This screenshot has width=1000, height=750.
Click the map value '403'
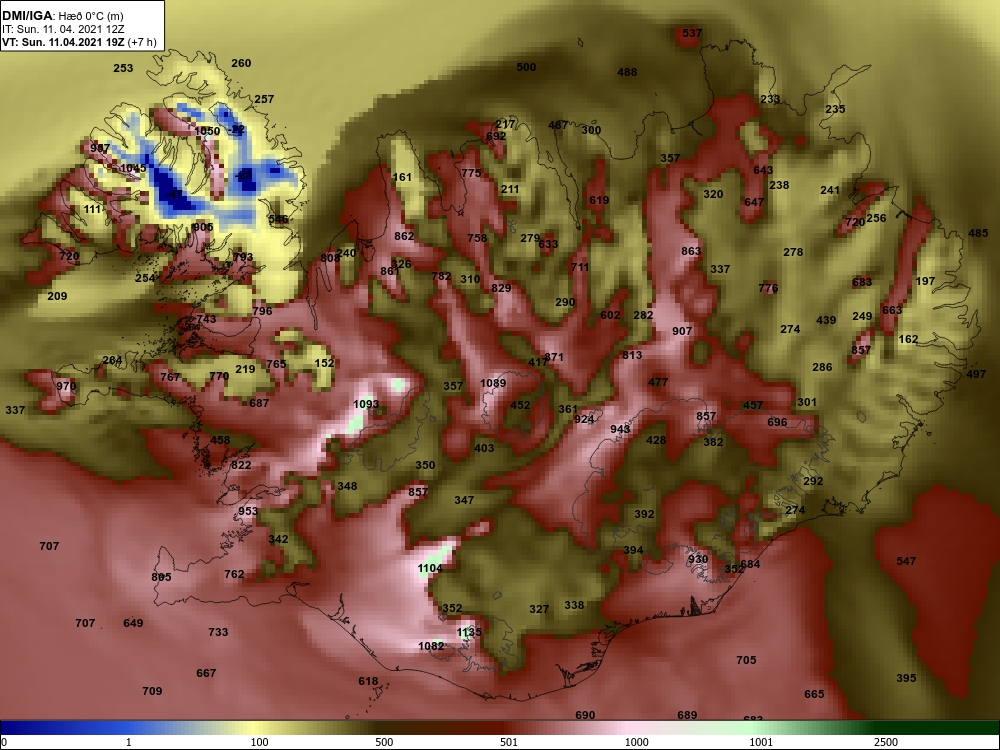pyautogui.click(x=484, y=448)
